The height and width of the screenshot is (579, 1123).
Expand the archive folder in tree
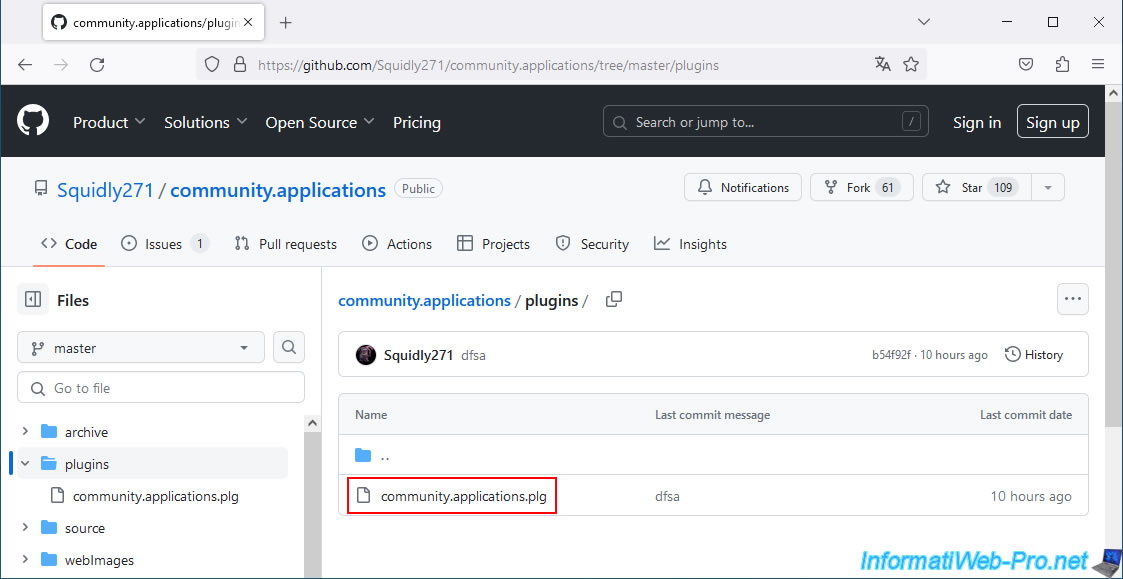coord(25,432)
